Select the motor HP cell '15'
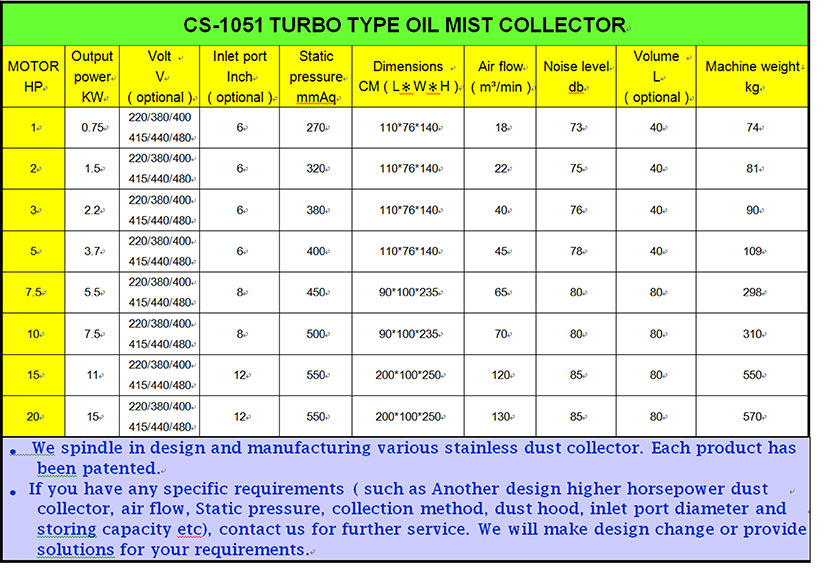The image size is (830, 569). pyautogui.click(x=34, y=375)
